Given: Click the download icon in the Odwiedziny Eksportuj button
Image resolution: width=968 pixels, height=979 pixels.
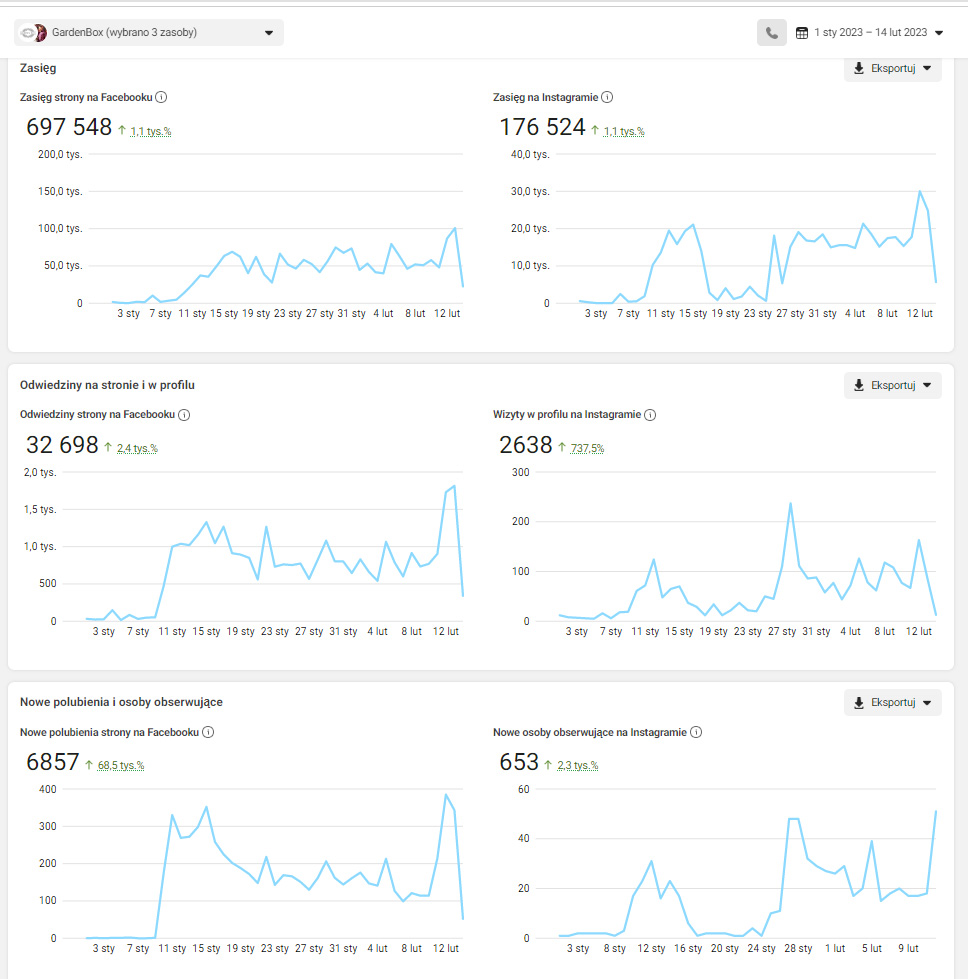Looking at the screenshot, I should click(859, 385).
